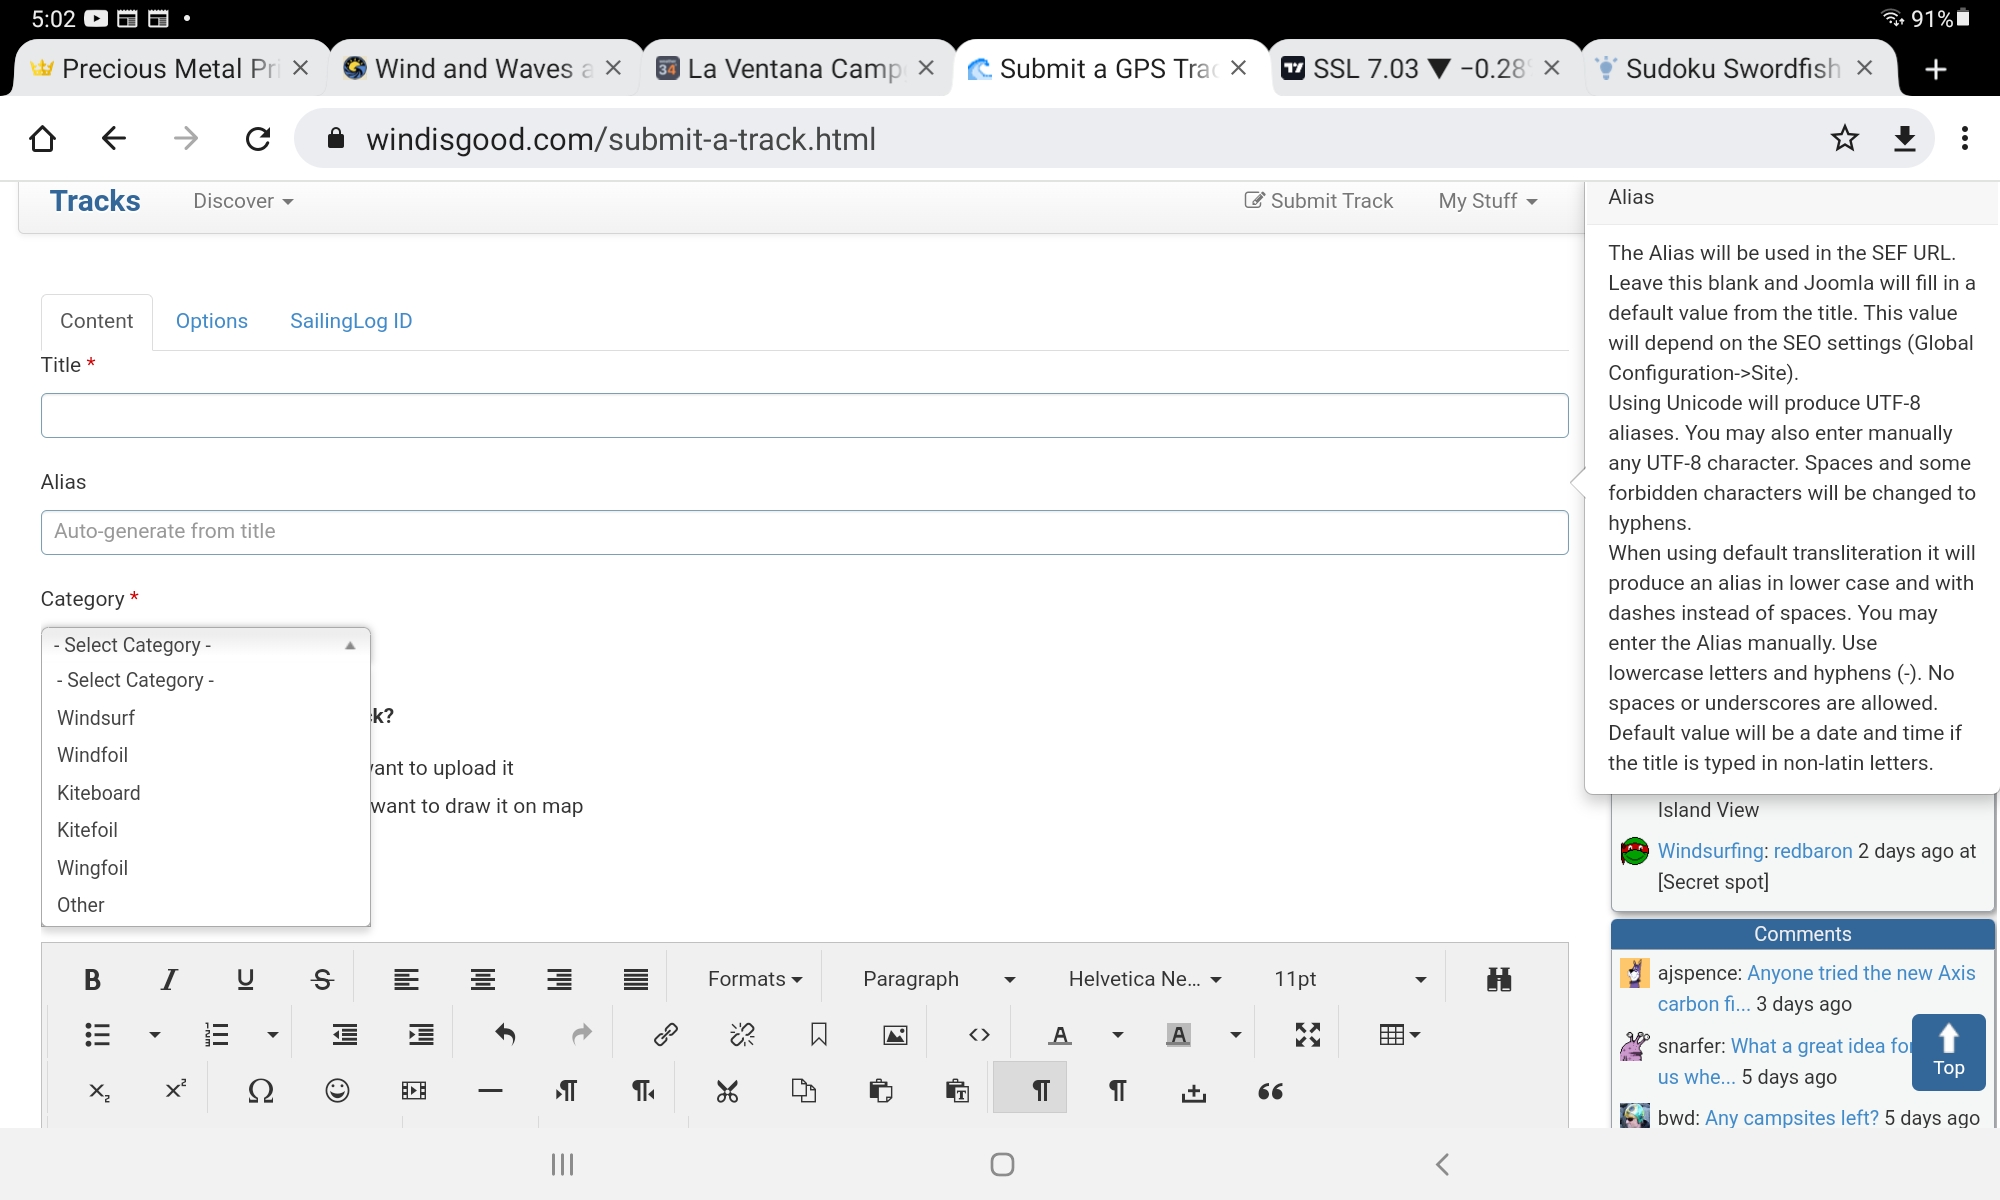Open find and replace binoculars

click(x=1498, y=979)
